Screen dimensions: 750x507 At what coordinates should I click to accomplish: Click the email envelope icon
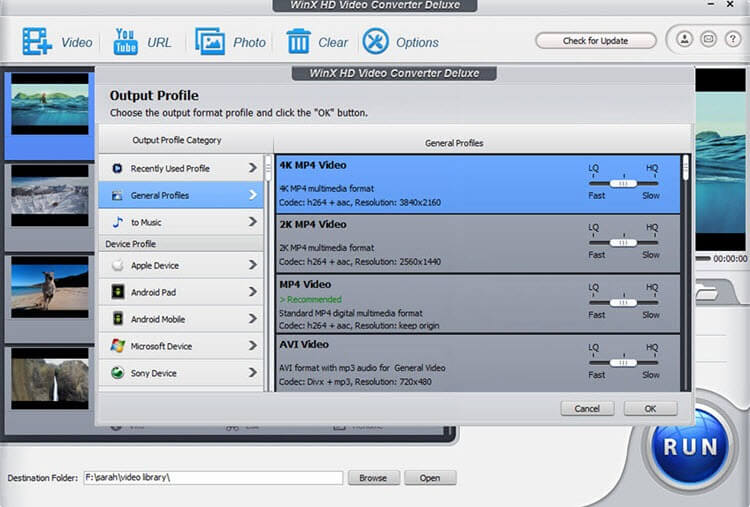click(708, 39)
